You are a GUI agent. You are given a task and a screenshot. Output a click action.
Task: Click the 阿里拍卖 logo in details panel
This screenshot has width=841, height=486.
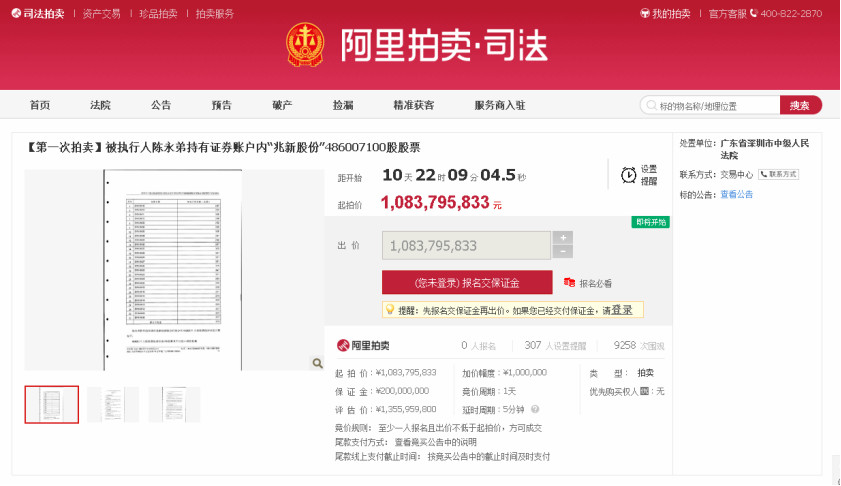[x=363, y=345]
